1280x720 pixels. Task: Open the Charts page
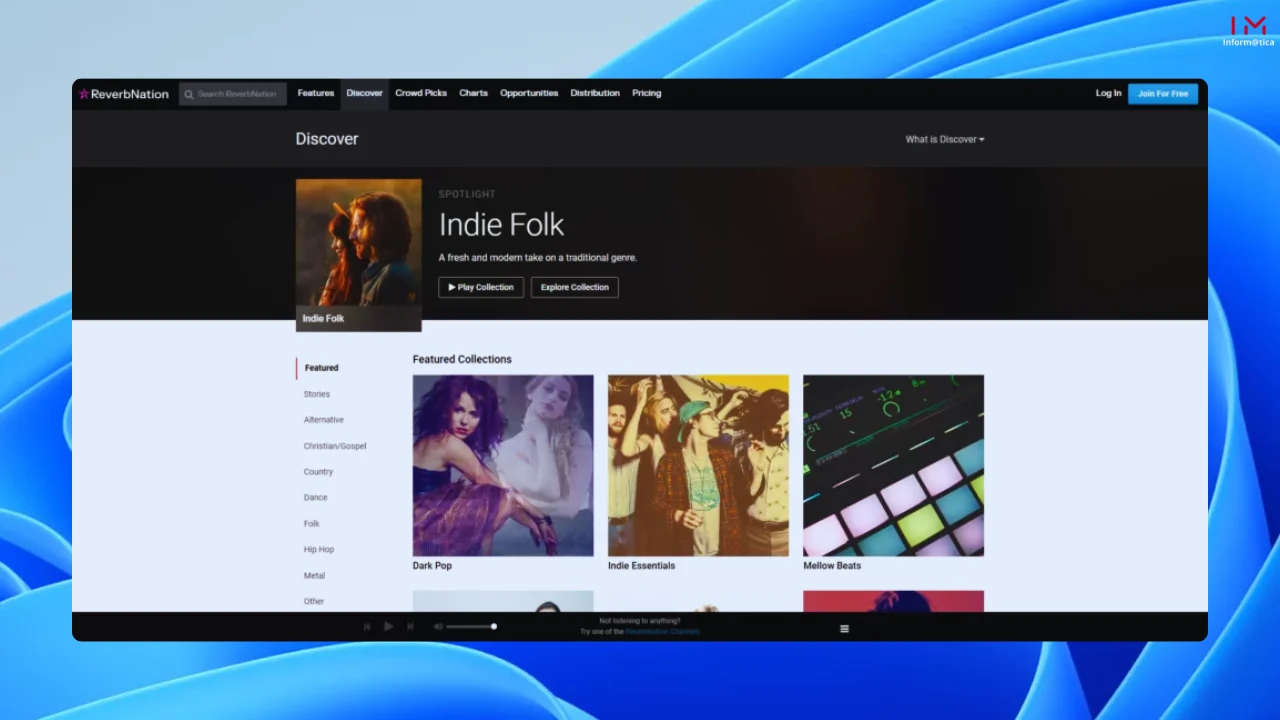click(x=474, y=93)
